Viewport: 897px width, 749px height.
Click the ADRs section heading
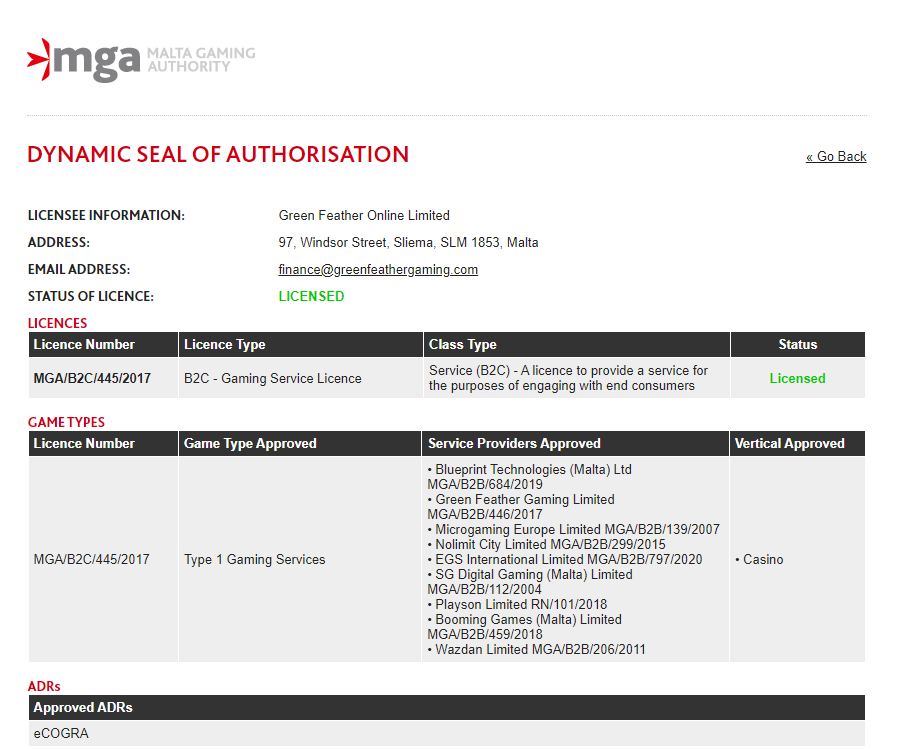pyautogui.click(x=44, y=686)
